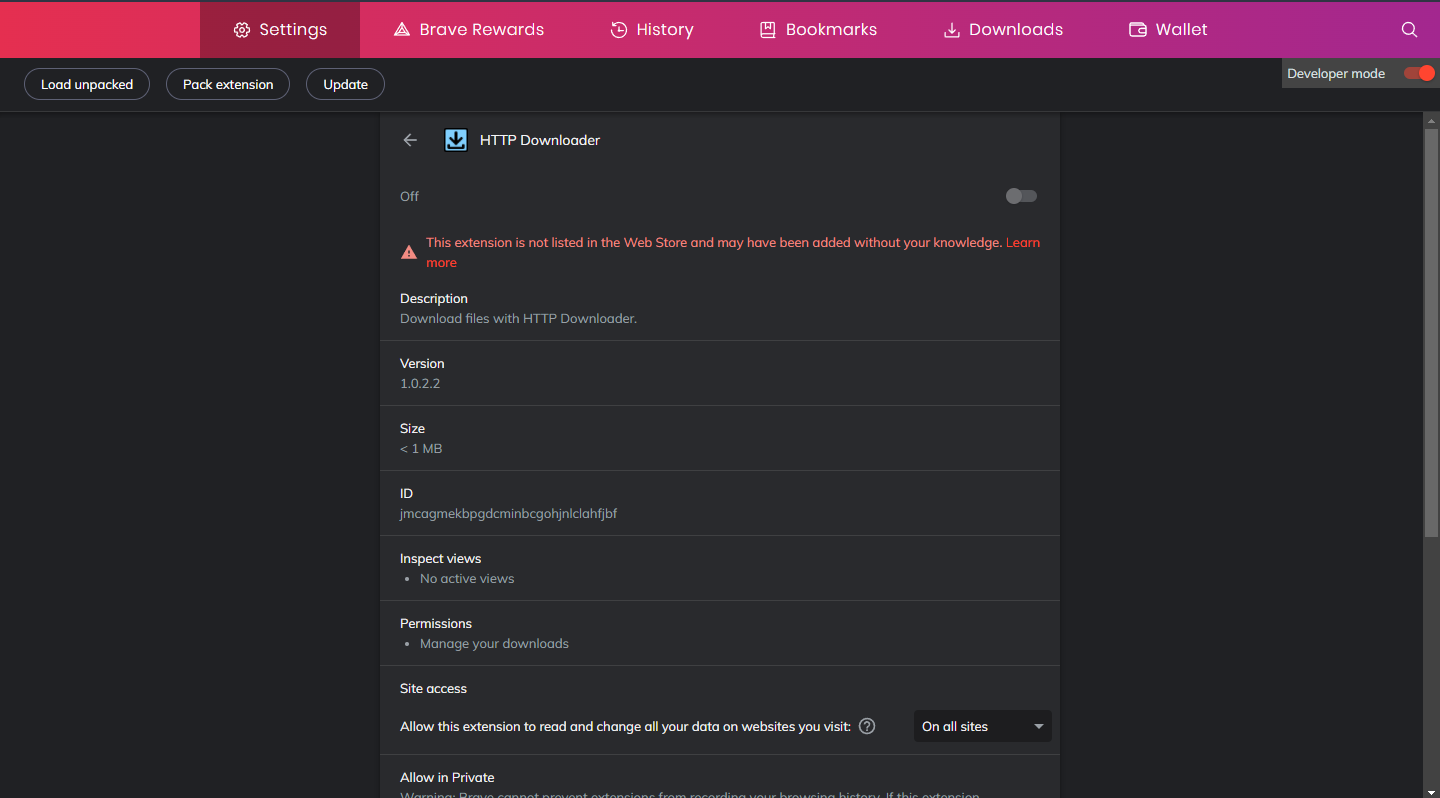Click the HTTP Downloader extension icon
The width and height of the screenshot is (1440, 798).
point(456,140)
